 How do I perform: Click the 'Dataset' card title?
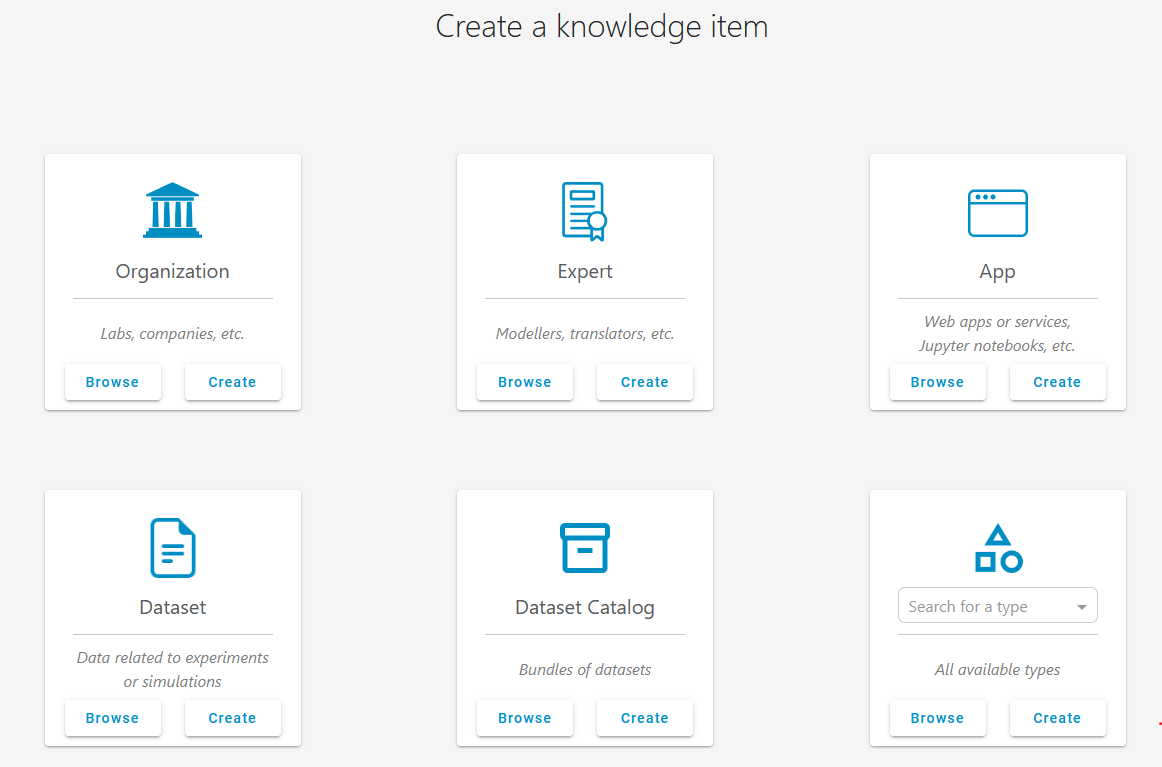pyautogui.click(x=173, y=607)
